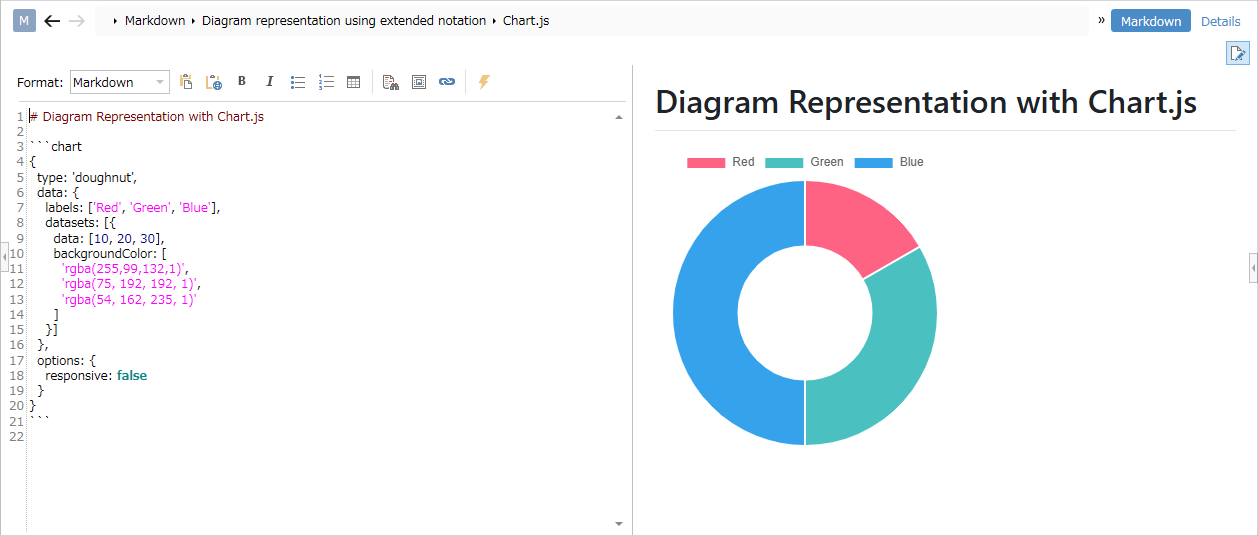The width and height of the screenshot is (1258, 536).
Task: Toggle Red legend item in chart
Action: 721,162
